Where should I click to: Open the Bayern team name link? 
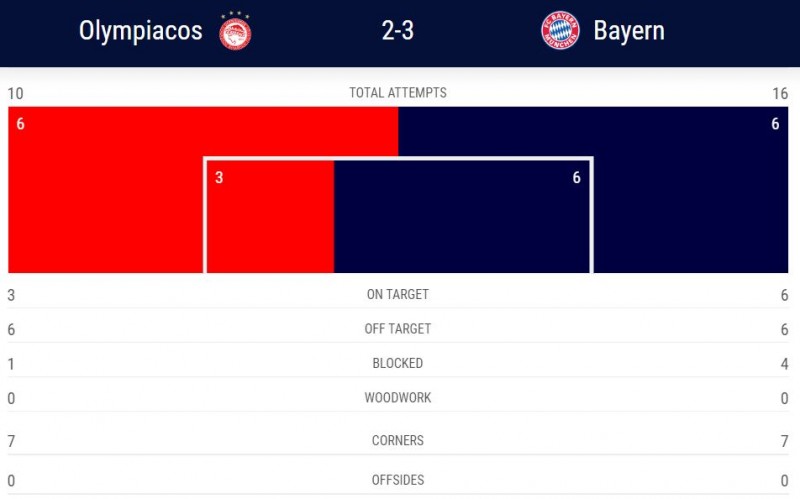629,31
